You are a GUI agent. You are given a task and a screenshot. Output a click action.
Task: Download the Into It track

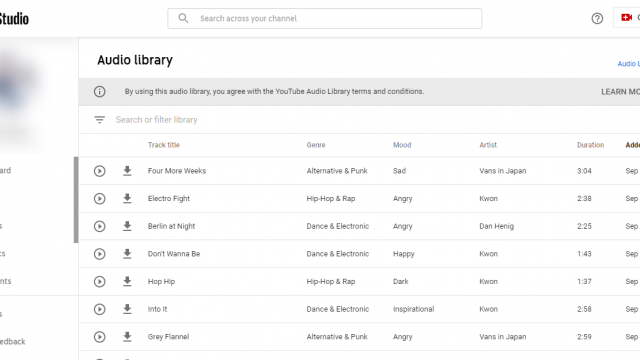click(127, 309)
